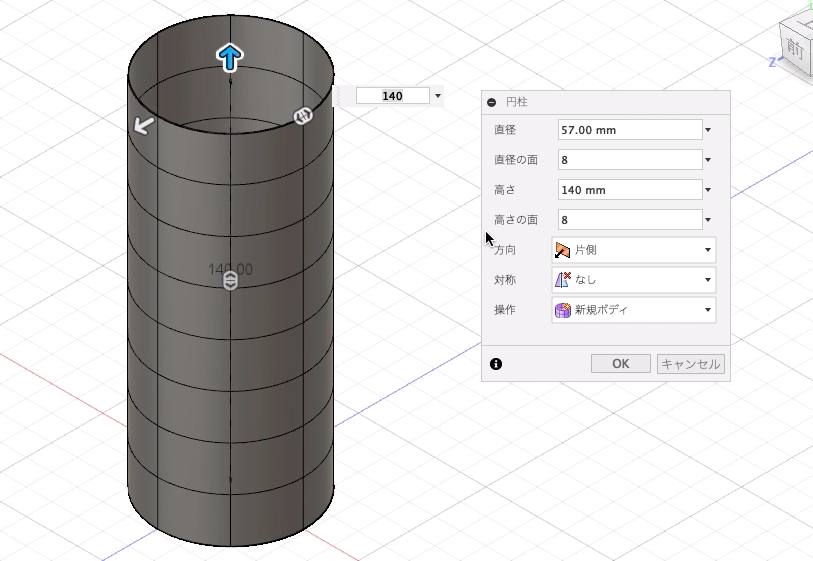This screenshot has width=813, height=561.
Task: Open the dropdown arrow beside floating 140 field
Action: click(438, 96)
